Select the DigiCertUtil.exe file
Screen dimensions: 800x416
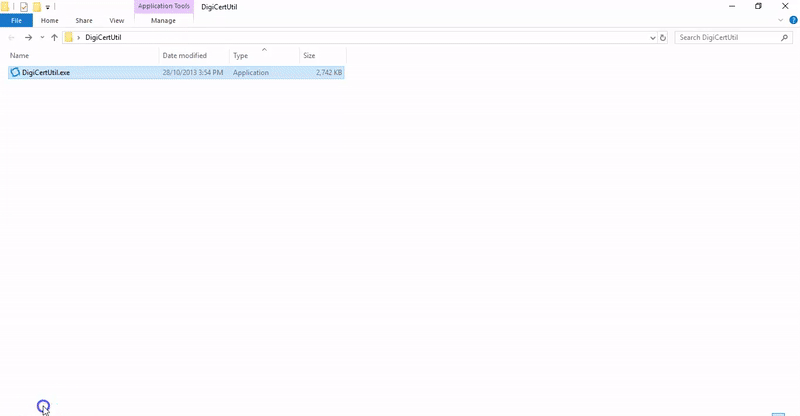tap(176, 72)
